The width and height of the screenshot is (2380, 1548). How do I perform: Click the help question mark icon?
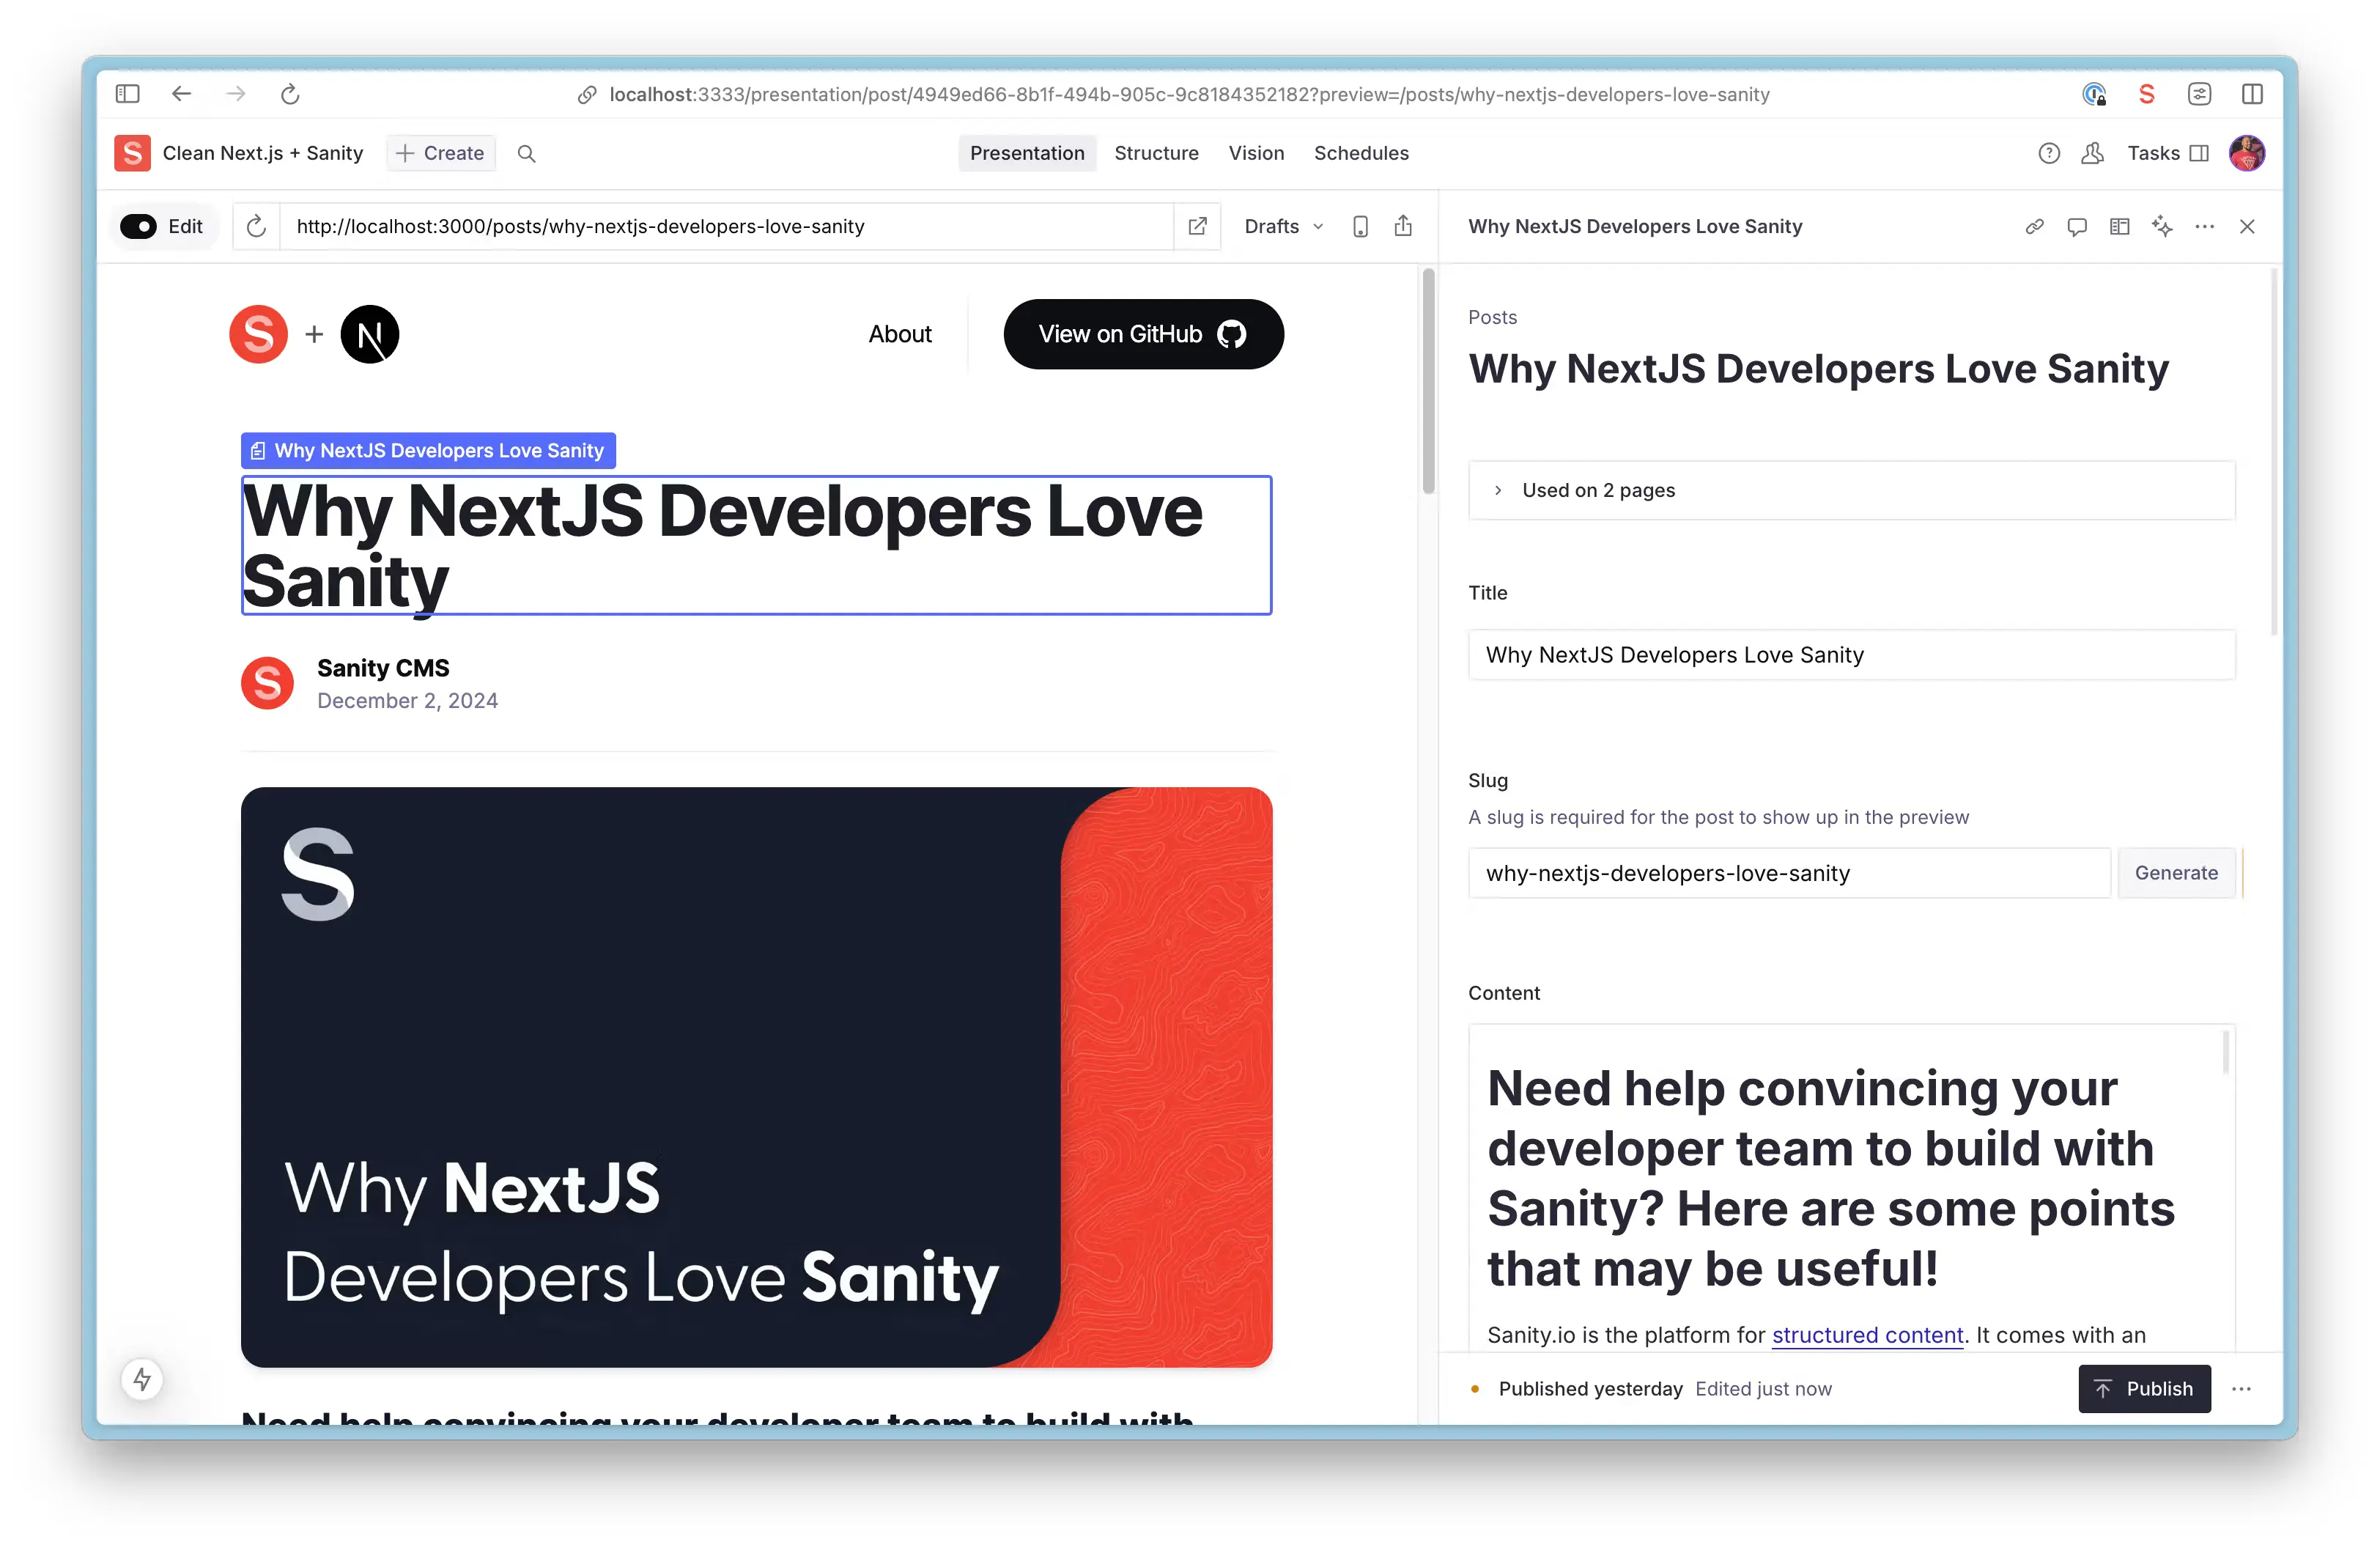(x=2048, y=153)
